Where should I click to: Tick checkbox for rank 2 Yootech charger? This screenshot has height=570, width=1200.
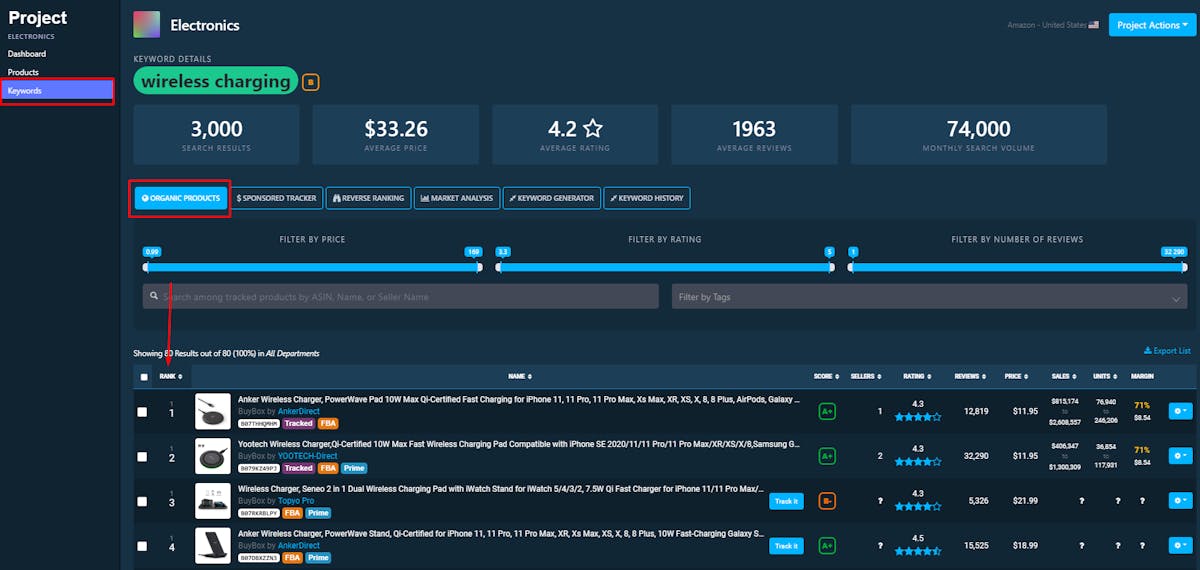(142, 456)
